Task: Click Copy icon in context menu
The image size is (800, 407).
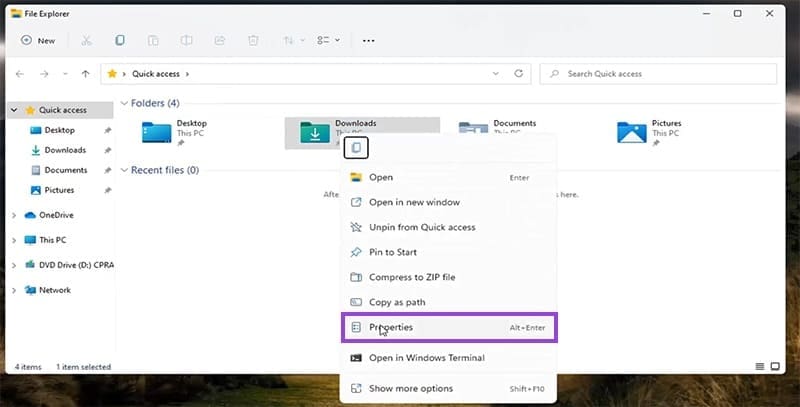Action: pos(356,148)
